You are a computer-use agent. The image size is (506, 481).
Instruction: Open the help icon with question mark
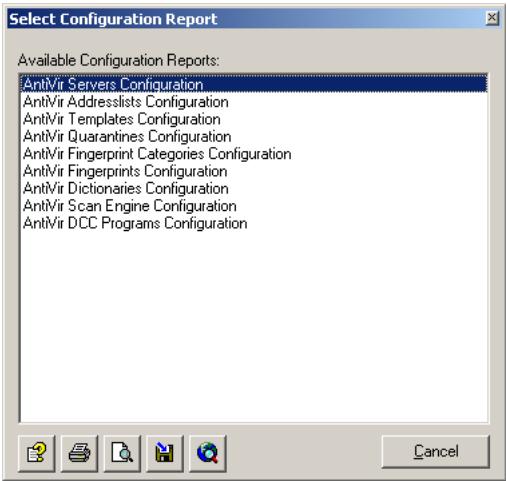(x=37, y=453)
